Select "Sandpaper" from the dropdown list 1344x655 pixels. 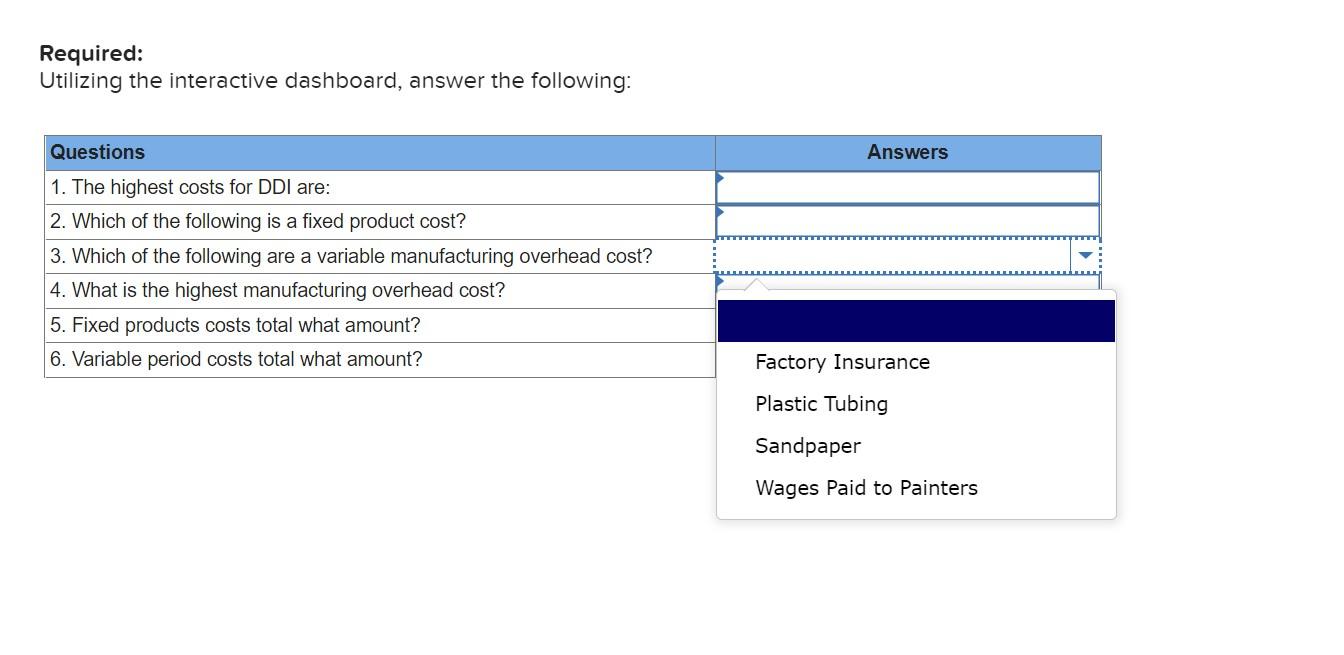pyautogui.click(x=808, y=445)
